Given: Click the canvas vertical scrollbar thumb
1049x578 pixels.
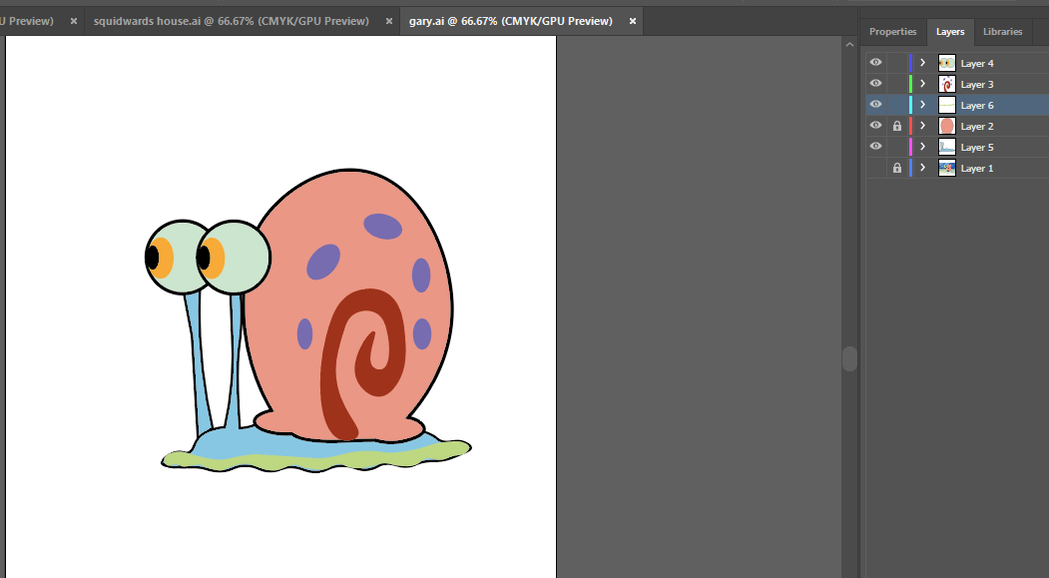Looking at the screenshot, I should point(850,359).
